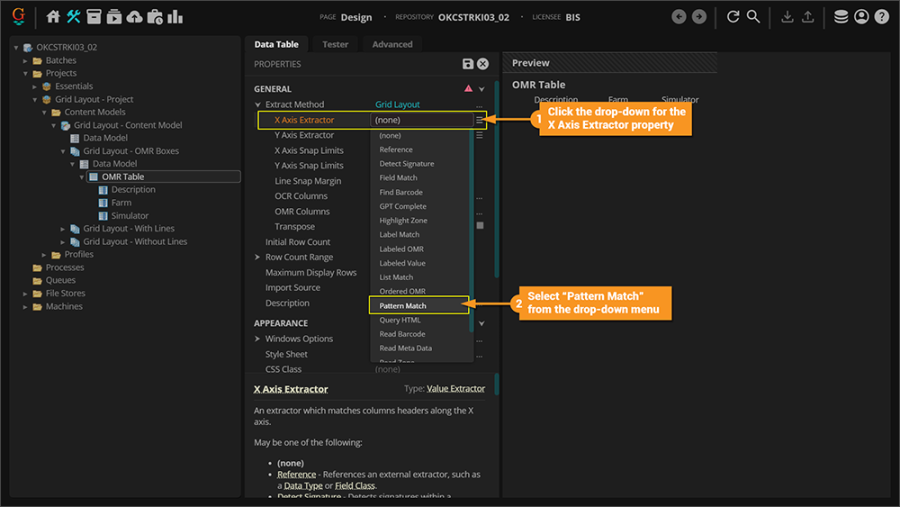900x507 pixels.
Task: Select the Y Axis Snap Limits property
Action: pos(309,165)
